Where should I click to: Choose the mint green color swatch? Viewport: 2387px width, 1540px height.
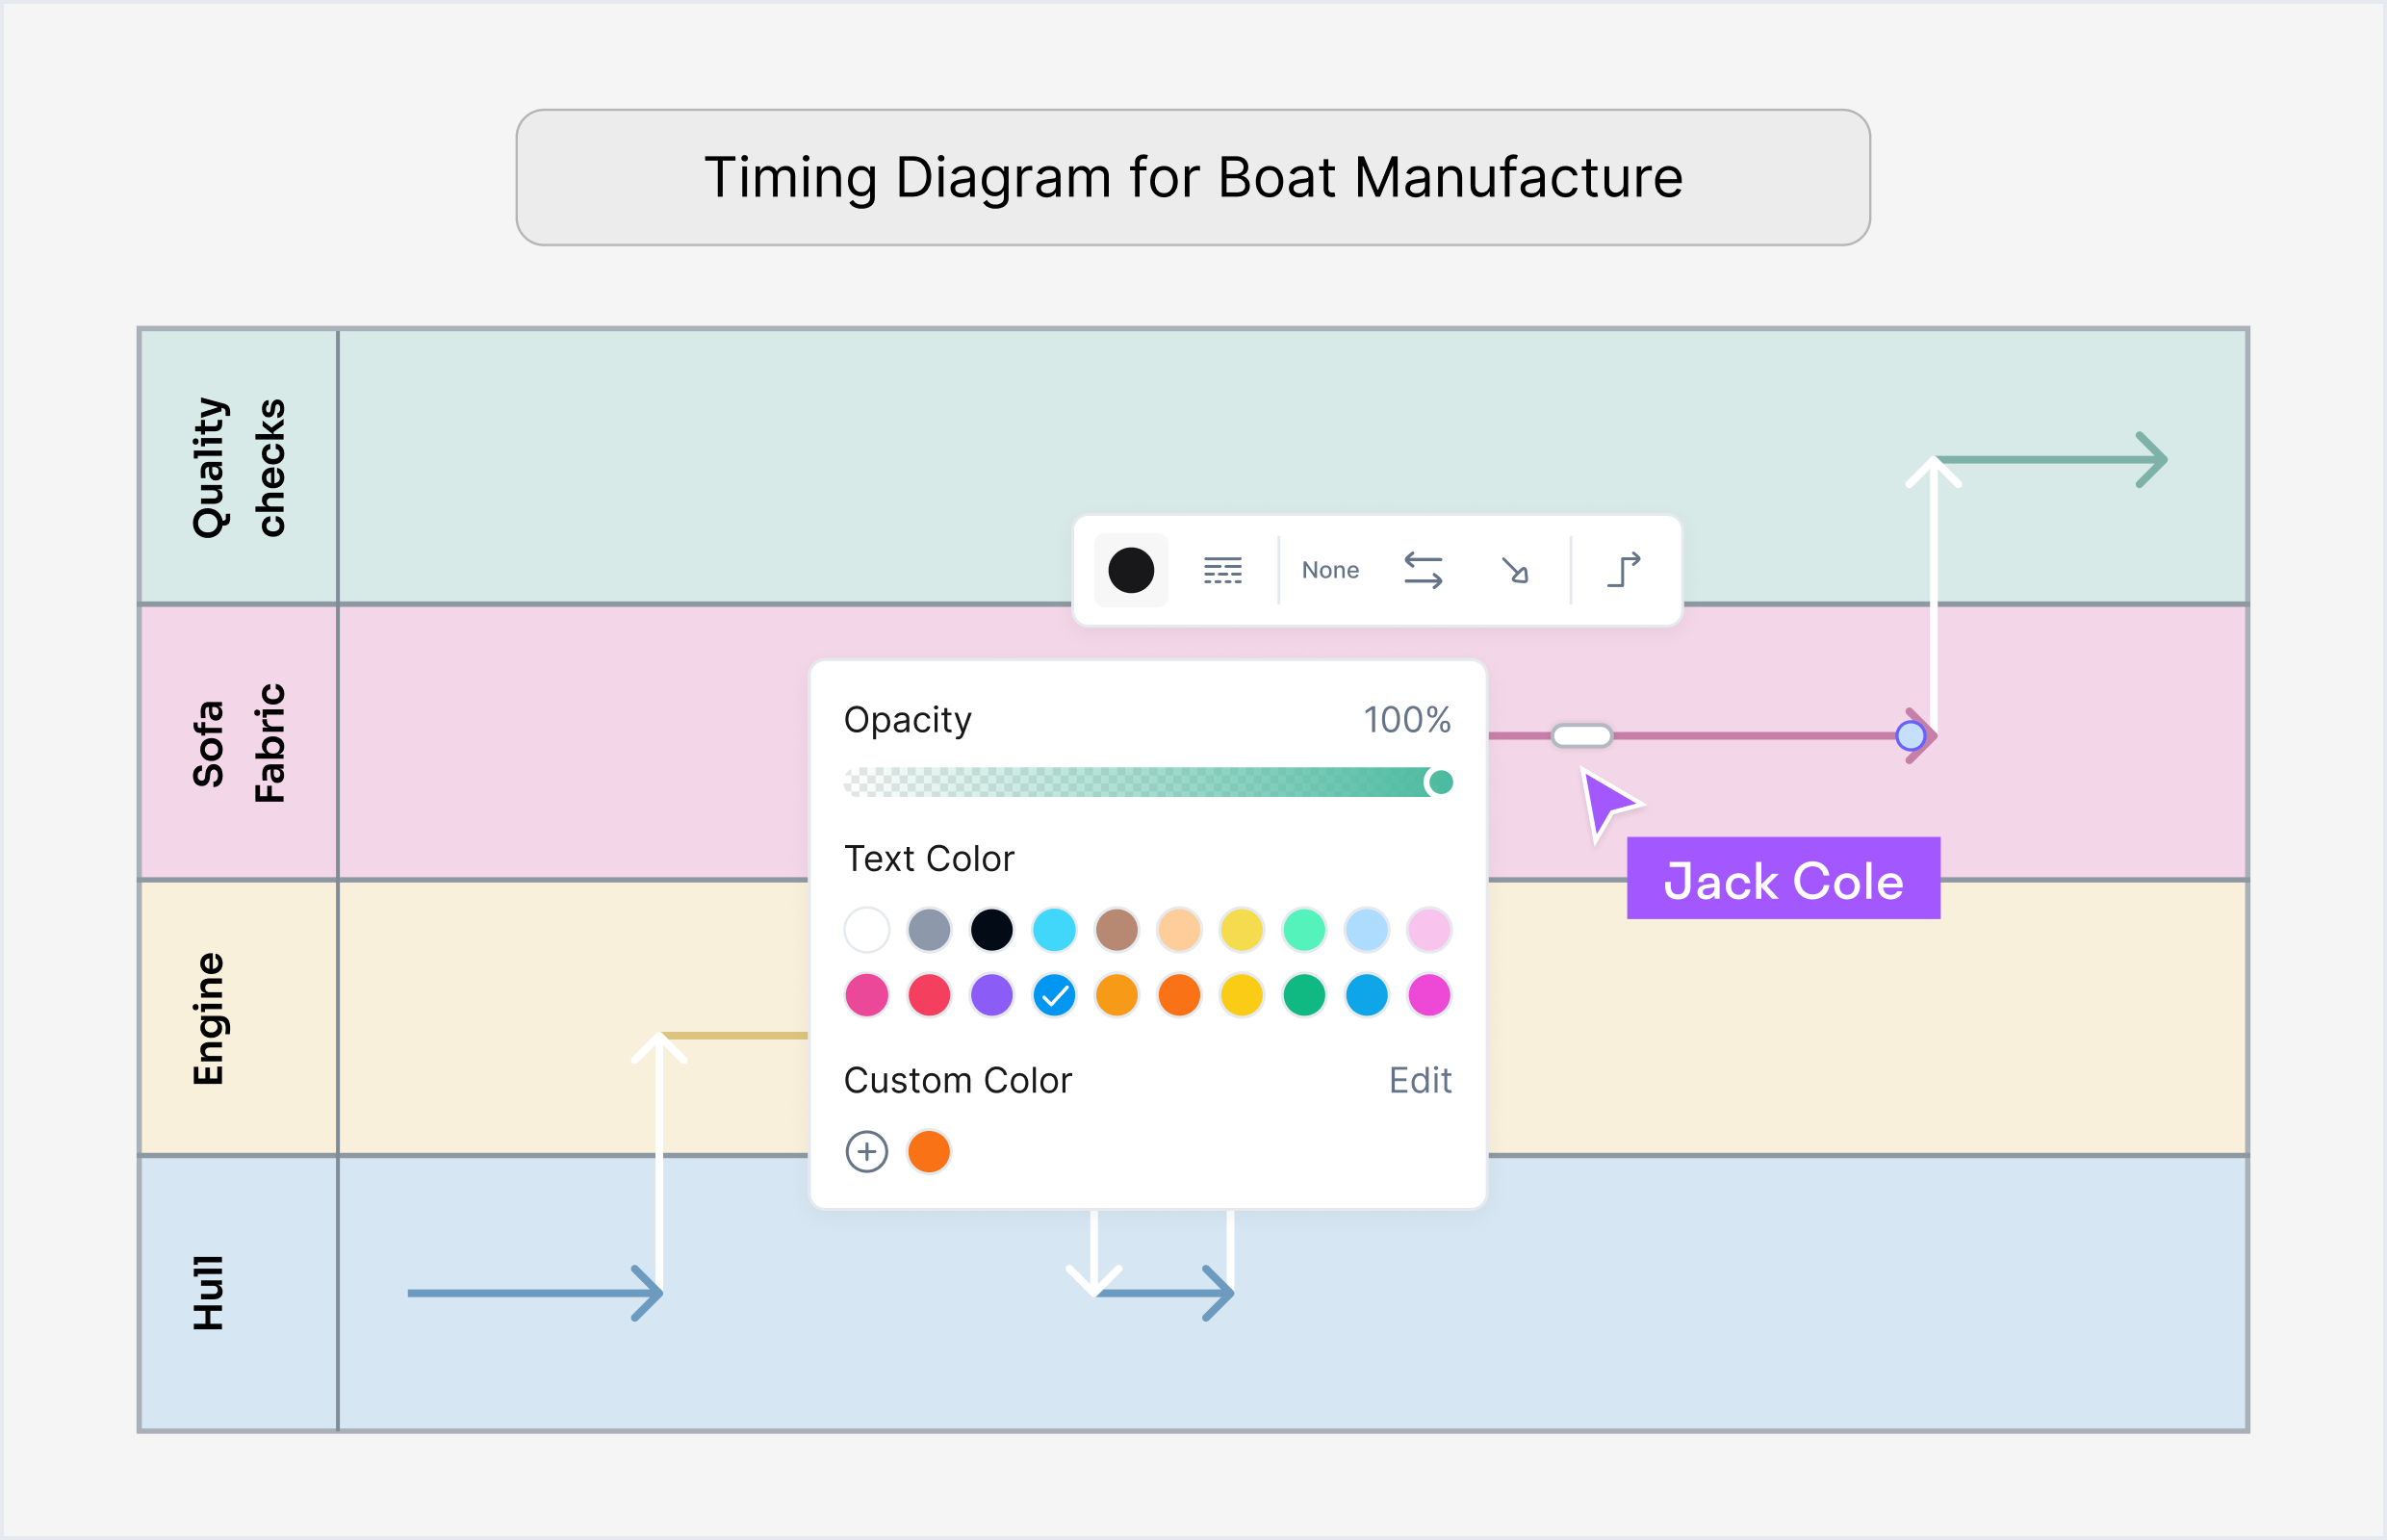[x=1304, y=930]
